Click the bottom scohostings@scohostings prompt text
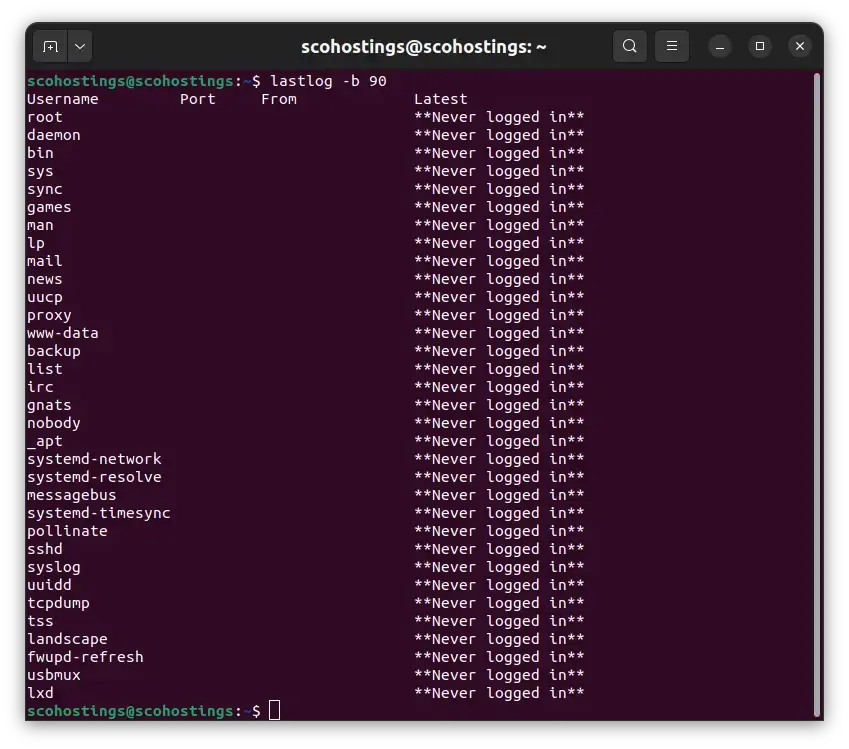 pyautogui.click(x=130, y=711)
